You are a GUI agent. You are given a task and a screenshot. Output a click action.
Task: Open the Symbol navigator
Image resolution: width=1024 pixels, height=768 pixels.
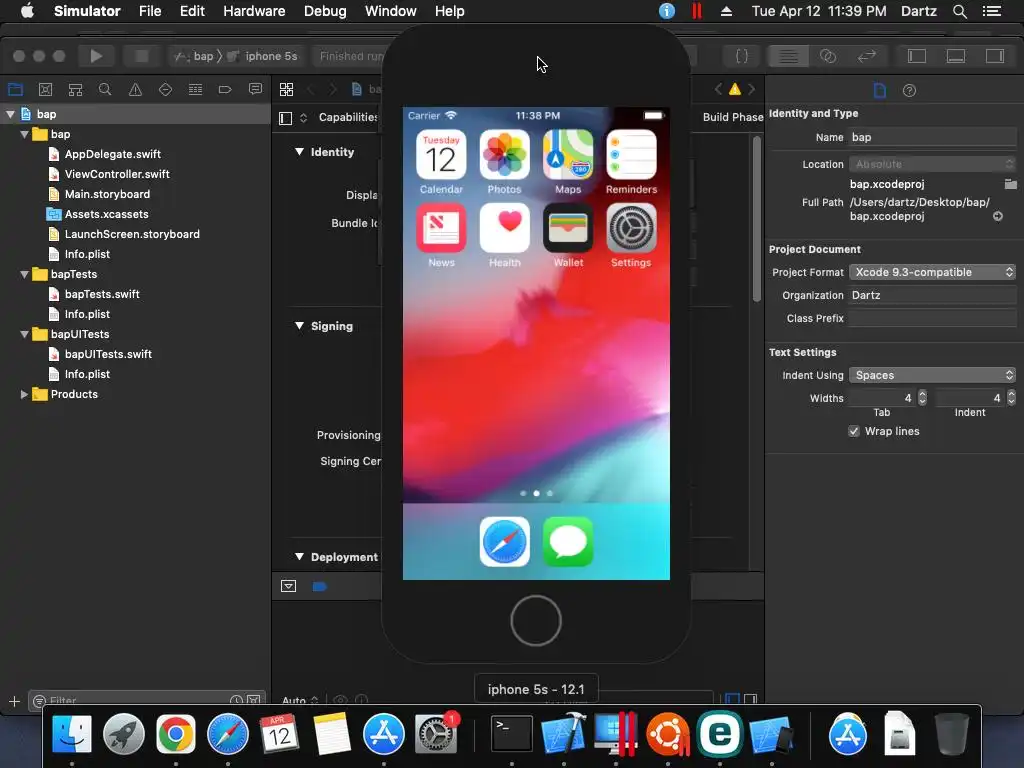pyautogui.click(x=75, y=89)
